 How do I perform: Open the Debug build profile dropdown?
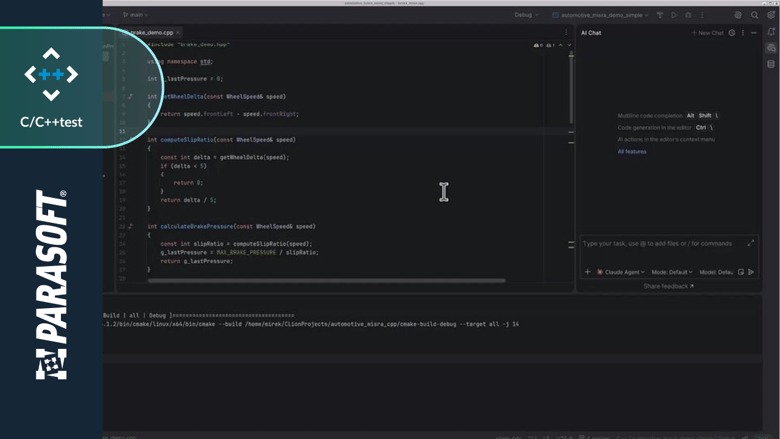[x=526, y=15]
